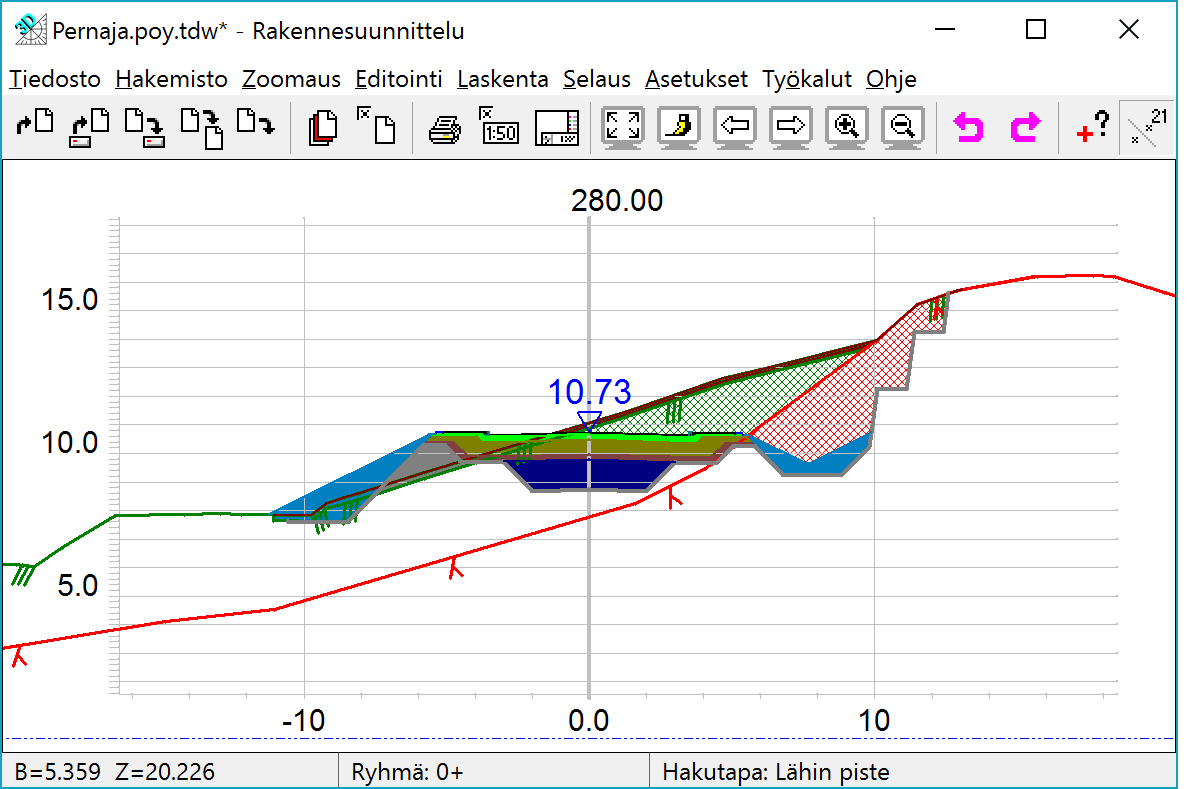This screenshot has height=789, width=1200.
Task: Click the Hakutapa: Lähin piste status field
Action: (x=776, y=772)
